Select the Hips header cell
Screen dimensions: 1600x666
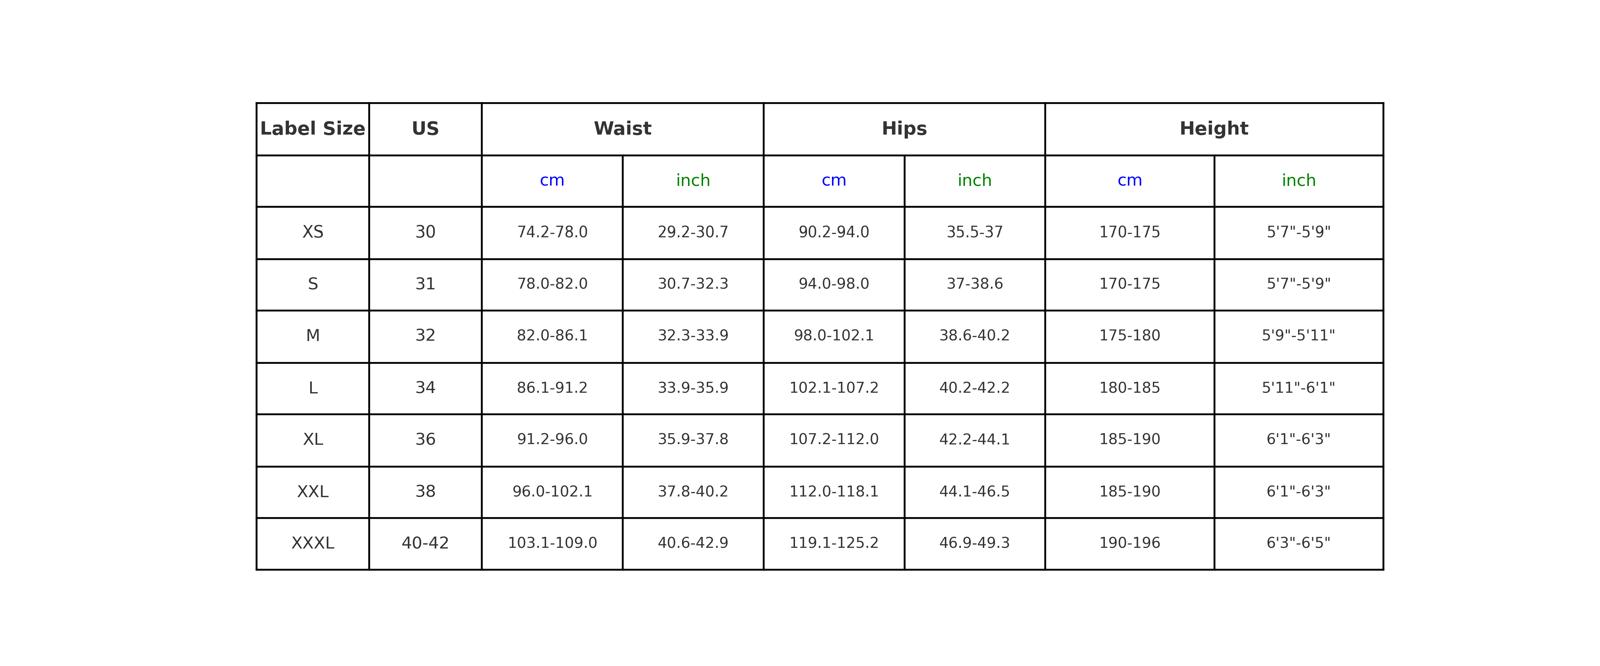pyautogui.click(x=904, y=129)
